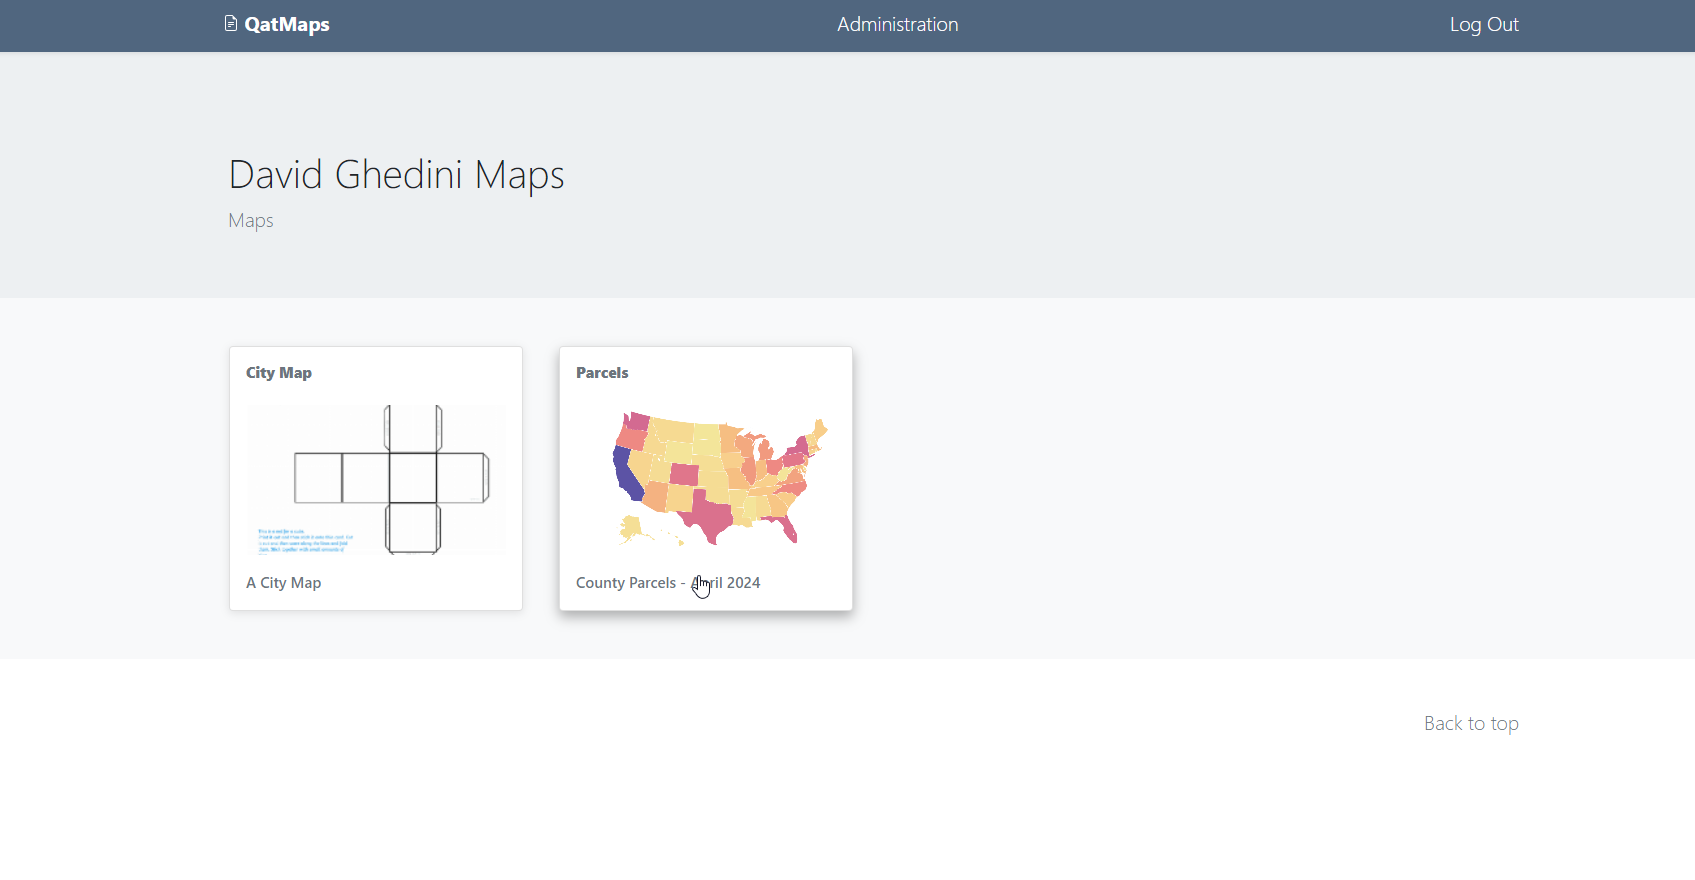Image resolution: width=1695 pixels, height=880 pixels.
Task: Log Out from the navigation bar
Action: click(x=1483, y=25)
